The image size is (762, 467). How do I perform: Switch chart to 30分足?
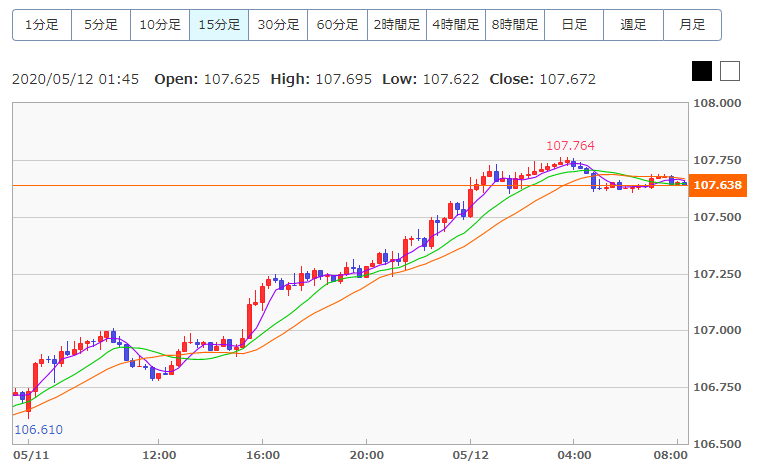point(278,24)
